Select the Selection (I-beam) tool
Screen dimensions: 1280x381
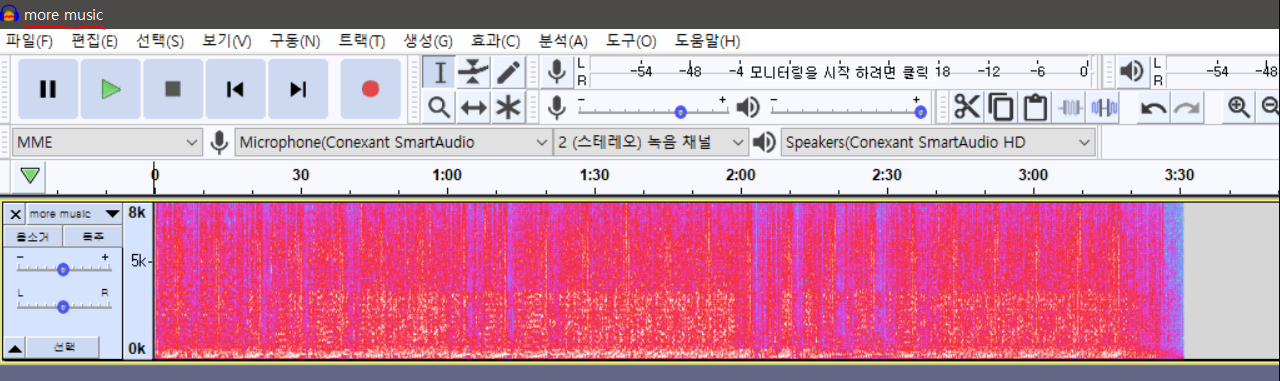tap(439, 72)
